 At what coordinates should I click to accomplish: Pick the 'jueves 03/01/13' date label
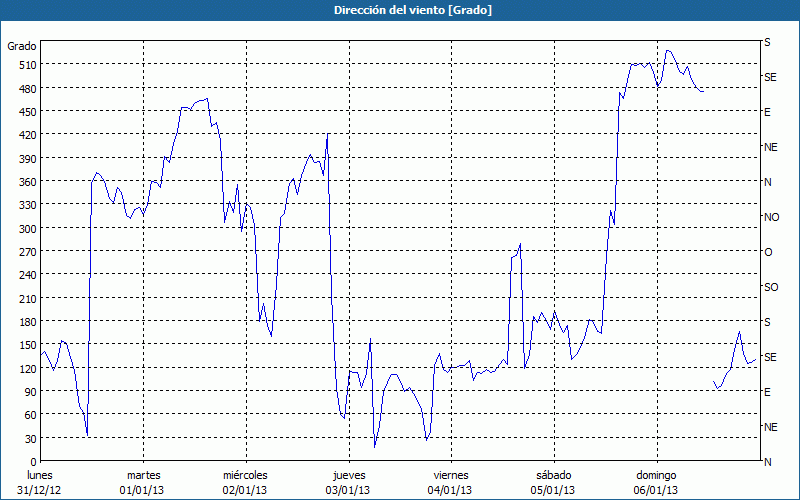348,482
